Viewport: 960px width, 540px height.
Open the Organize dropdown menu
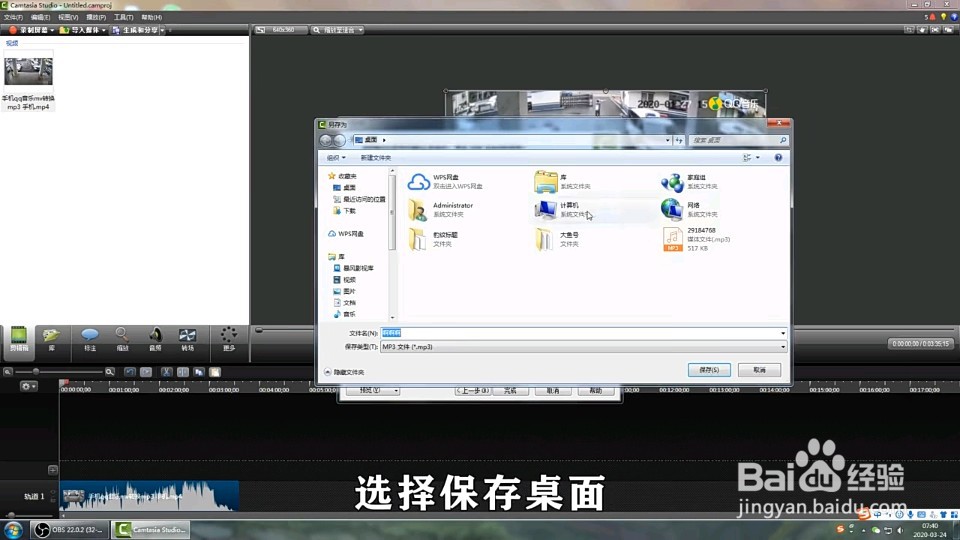pos(336,158)
